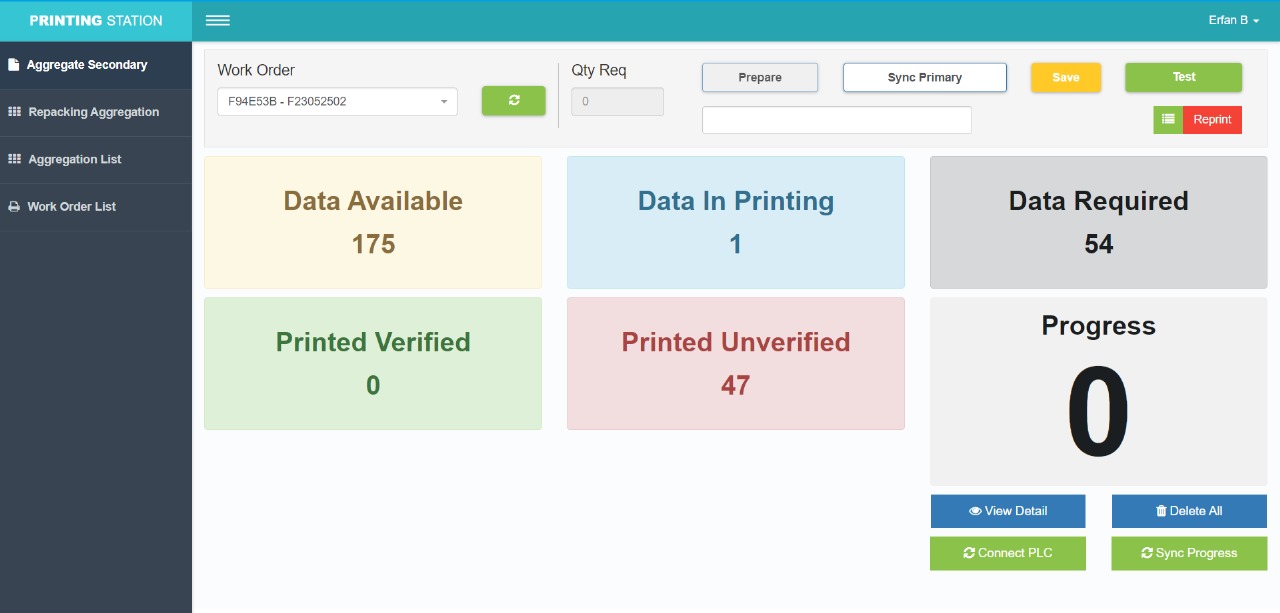Click Delete All with trash icon
Screen dimensions: 1280x613
(x=1188, y=511)
